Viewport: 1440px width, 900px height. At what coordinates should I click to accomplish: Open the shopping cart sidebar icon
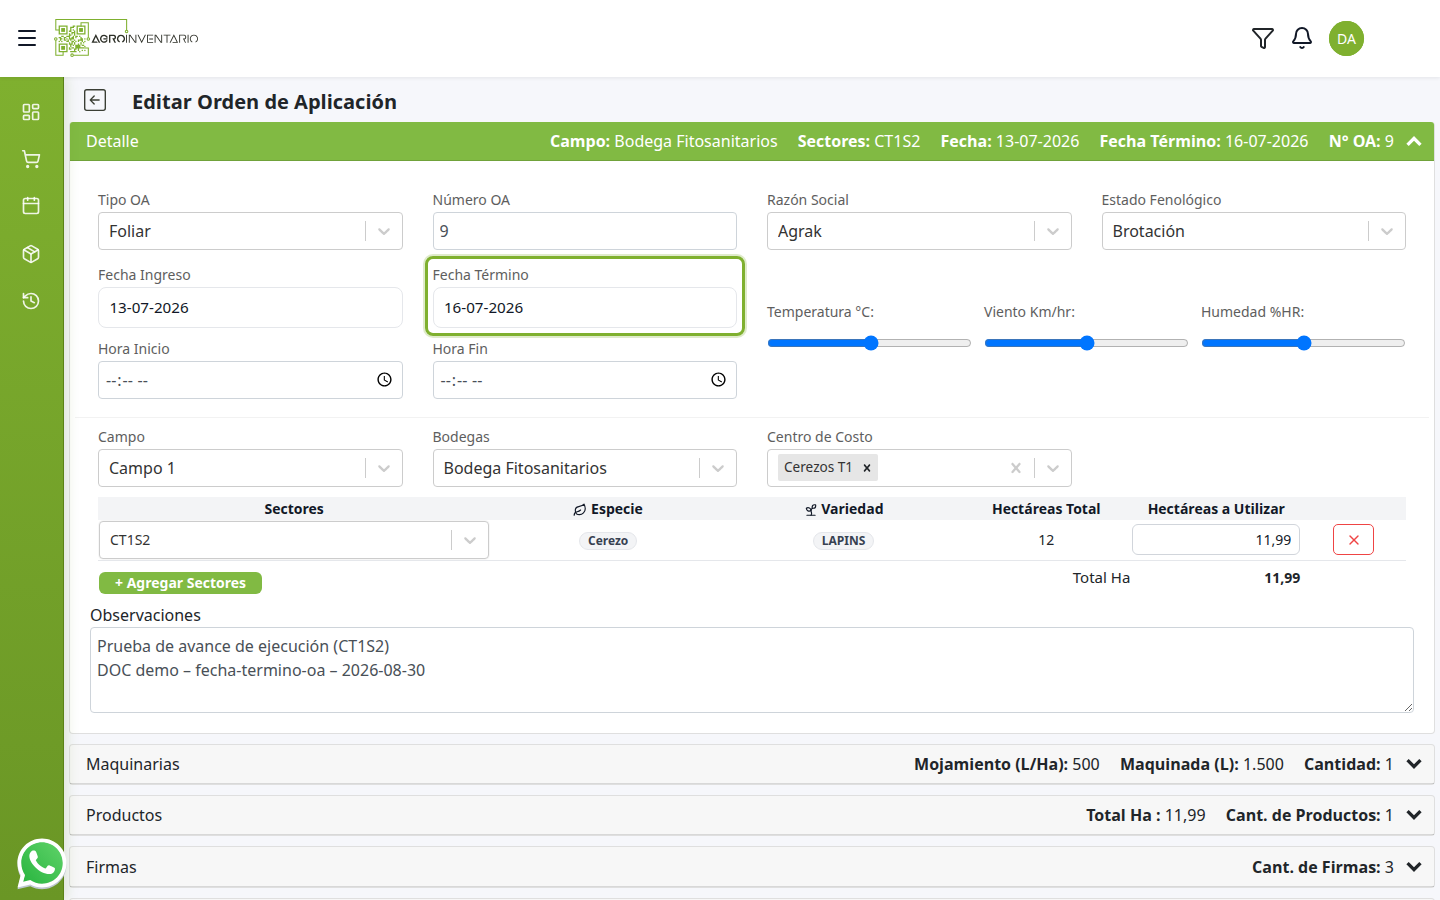click(x=31, y=159)
